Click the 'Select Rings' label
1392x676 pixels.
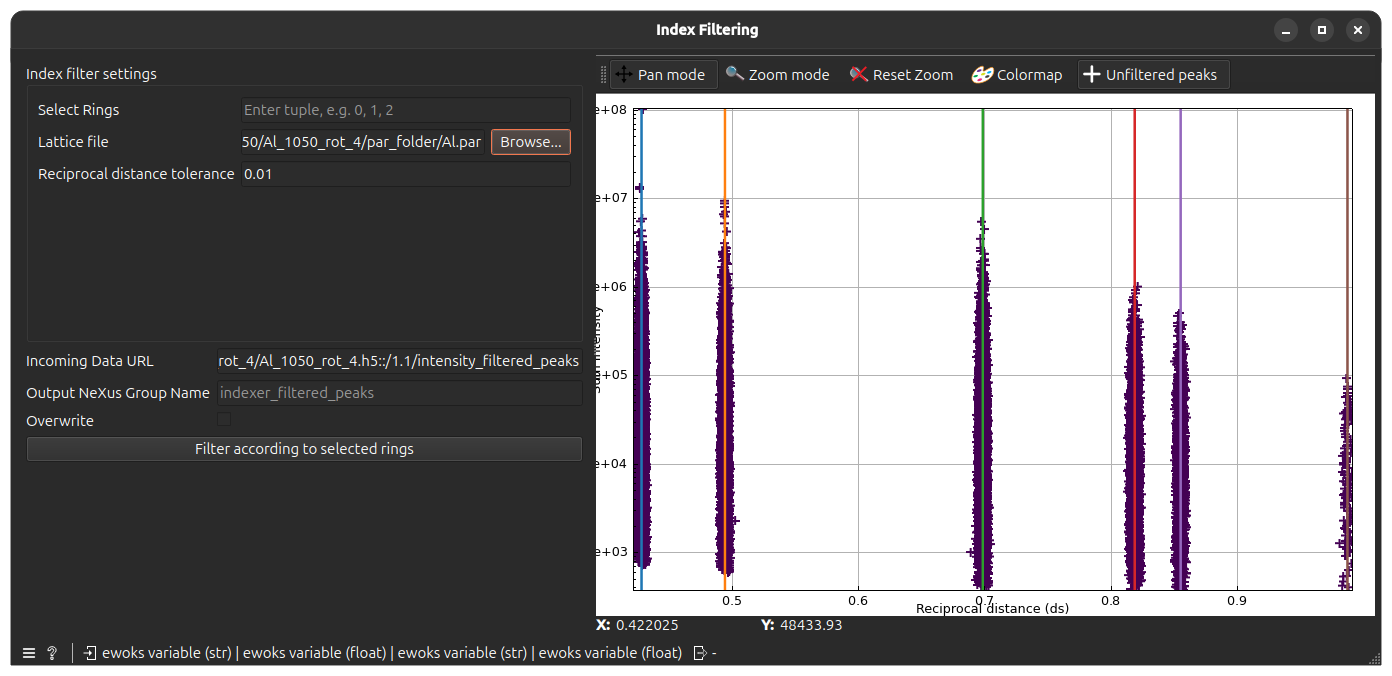click(78, 110)
